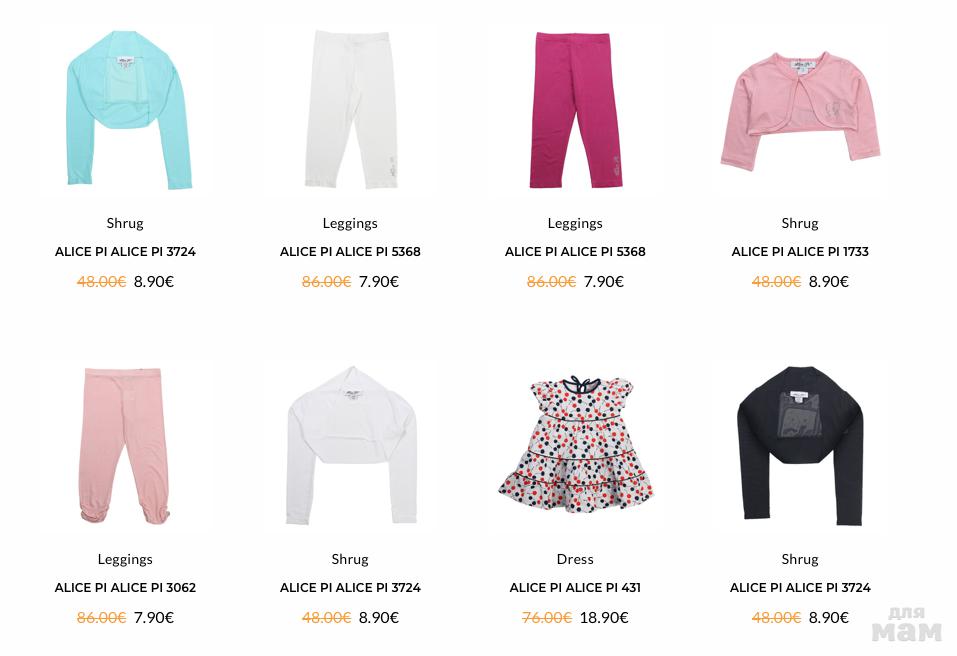The width and height of the screenshot is (957, 656).
Task: Open the turquoise shrug product image
Action: [x=129, y=110]
